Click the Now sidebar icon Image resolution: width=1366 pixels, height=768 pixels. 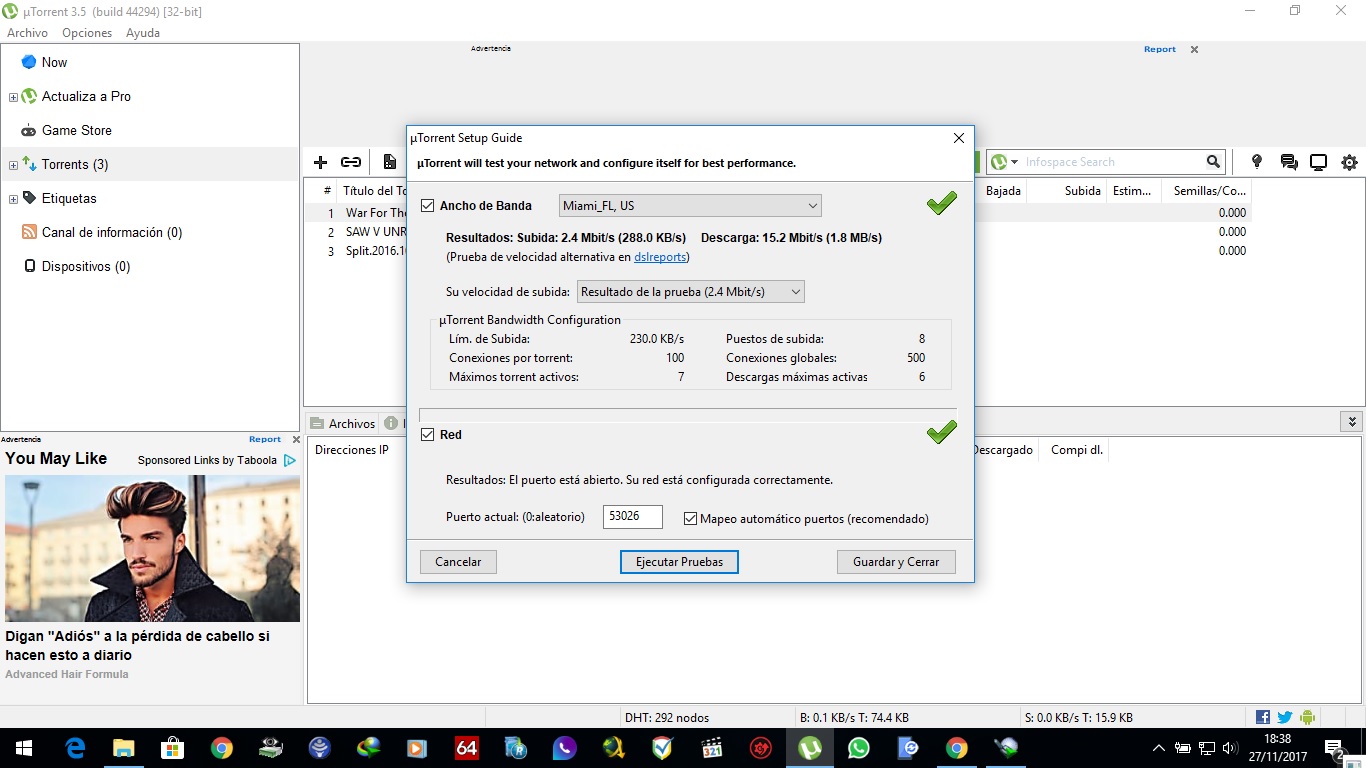pyautogui.click(x=29, y=62)
